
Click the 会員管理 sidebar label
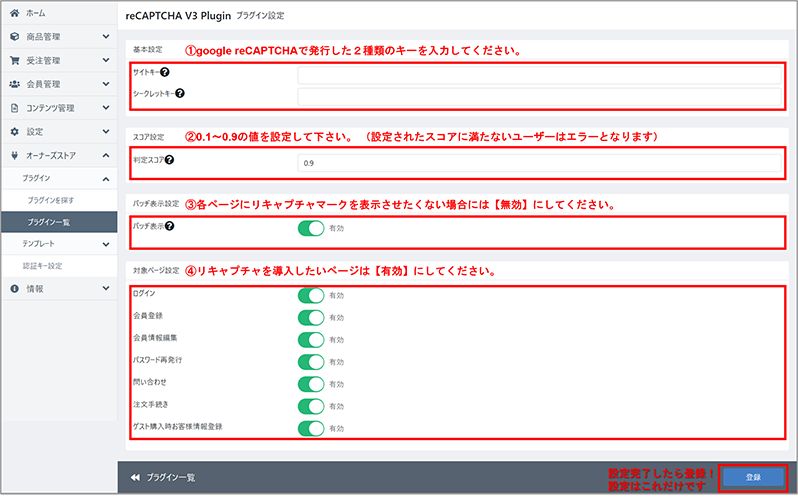tap(43, 84)
